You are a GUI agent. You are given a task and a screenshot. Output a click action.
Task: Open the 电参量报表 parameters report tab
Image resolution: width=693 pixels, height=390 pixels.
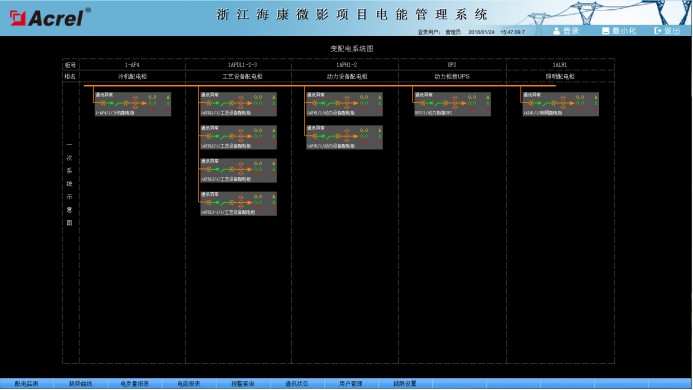click(135, 384)
